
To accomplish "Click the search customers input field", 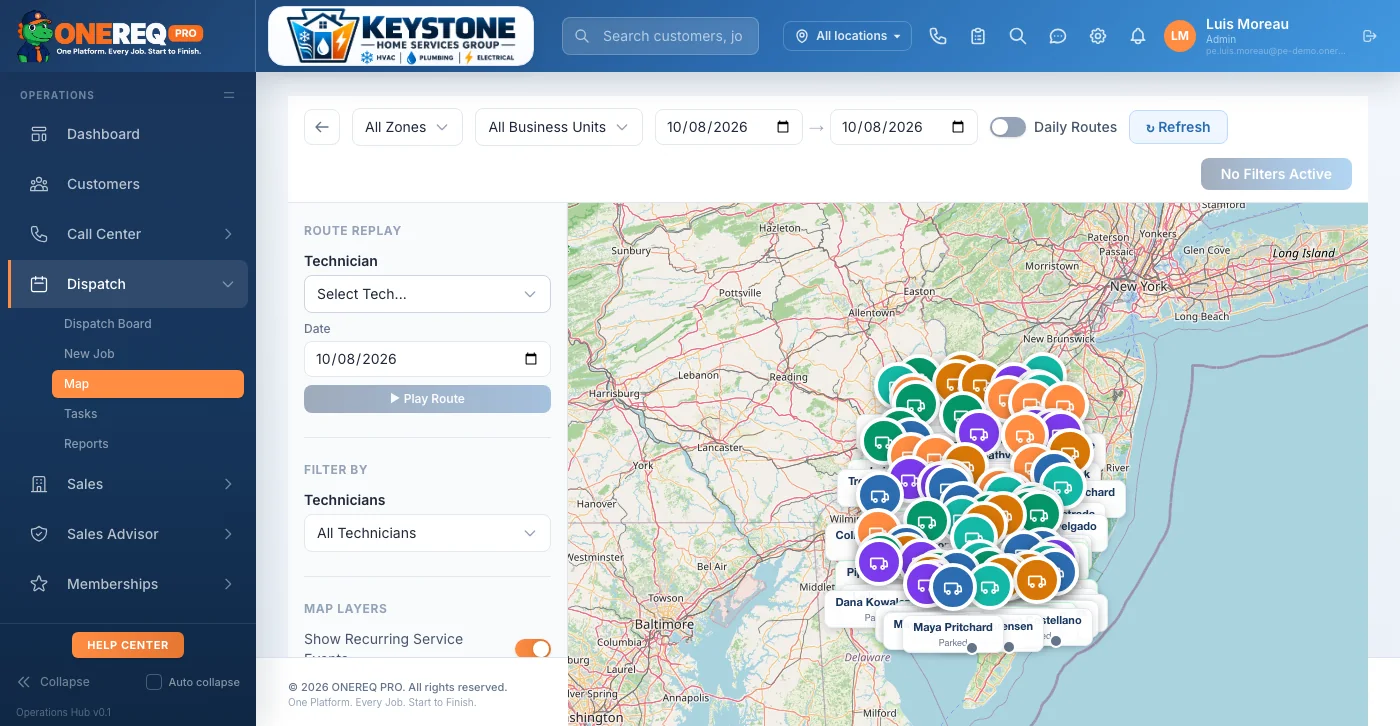I will click(660, 36).
